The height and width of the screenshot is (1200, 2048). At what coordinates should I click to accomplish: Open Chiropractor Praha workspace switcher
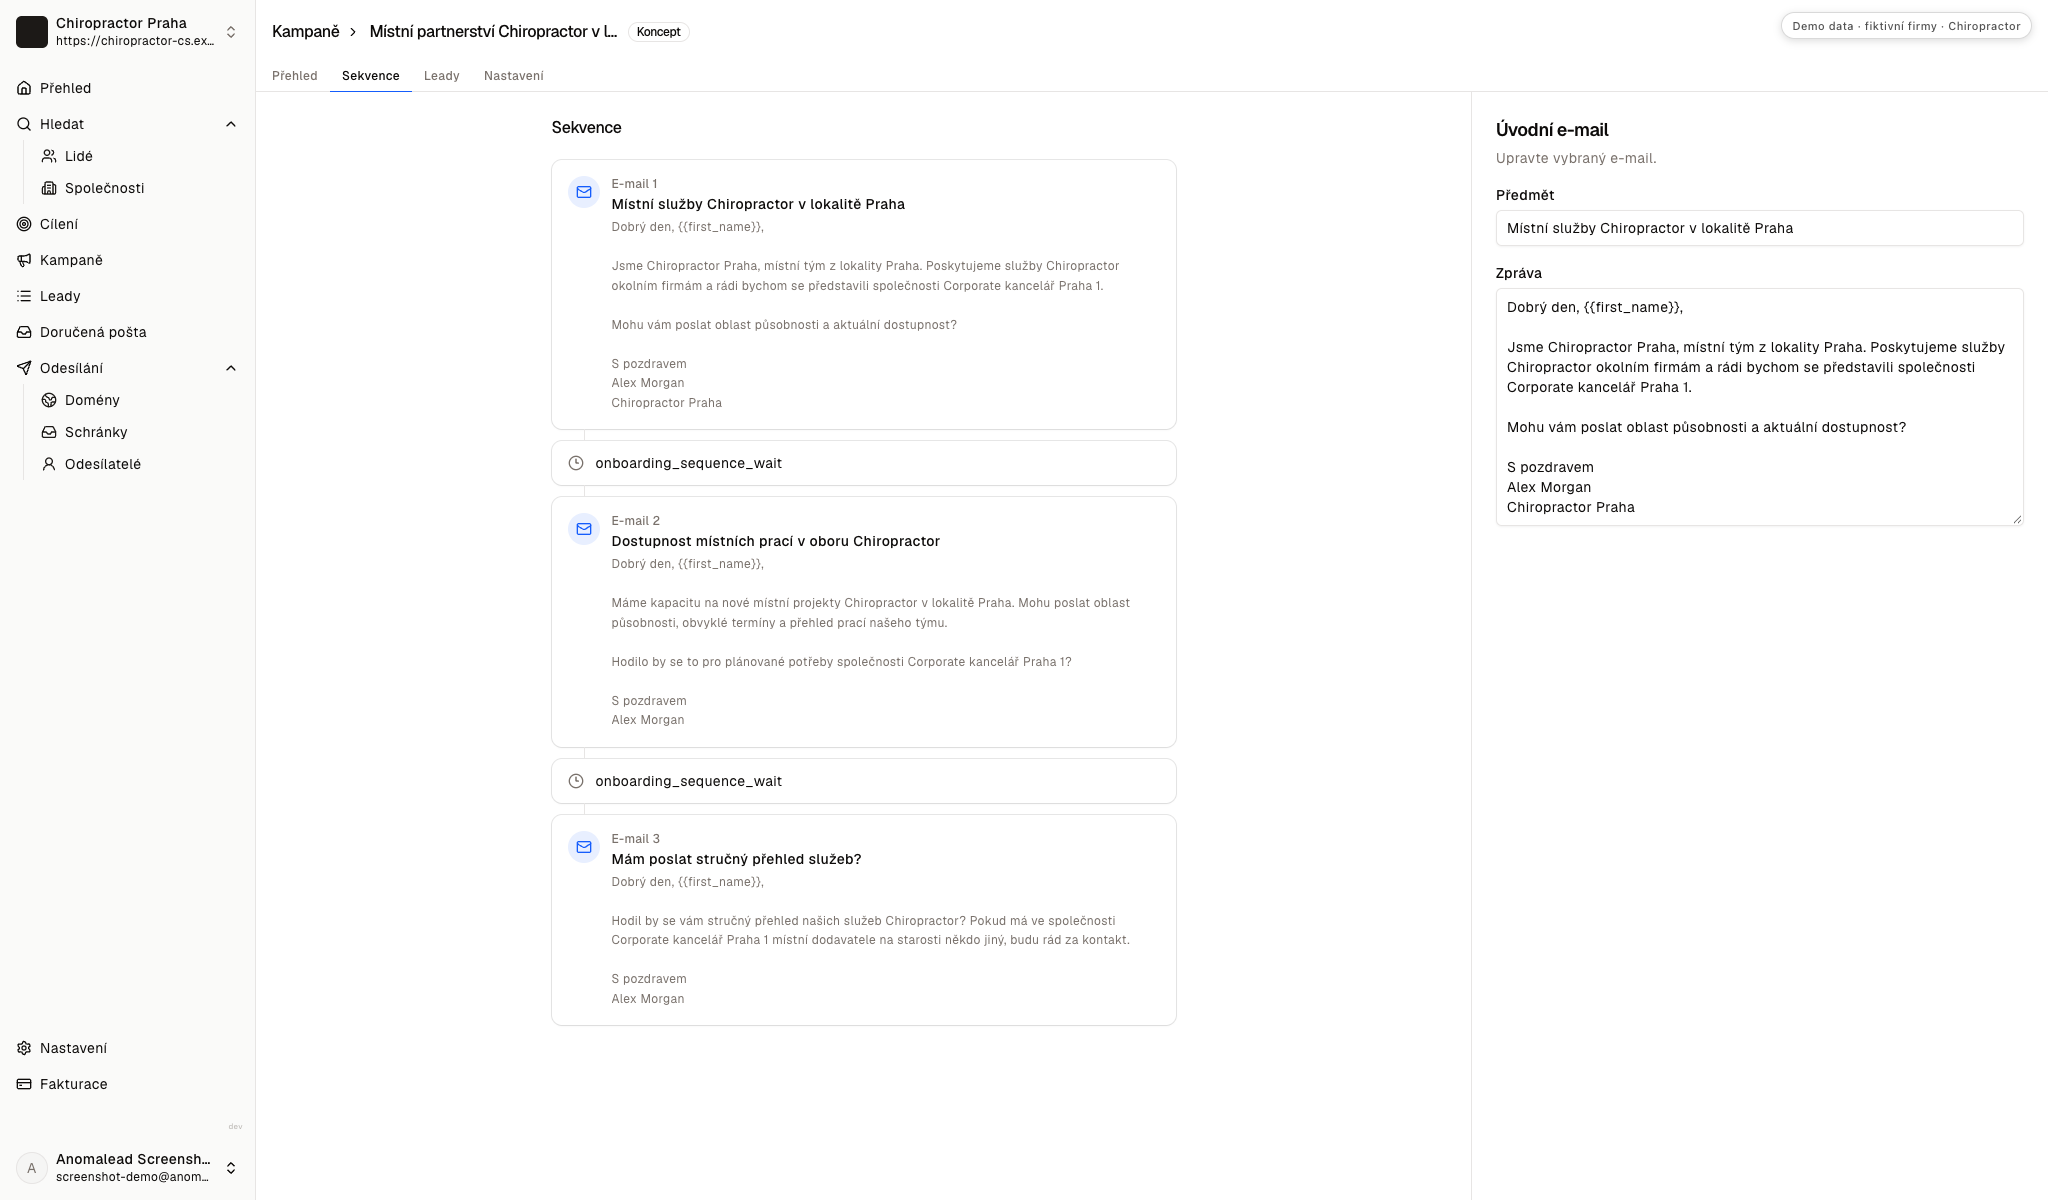click(128, 32)
